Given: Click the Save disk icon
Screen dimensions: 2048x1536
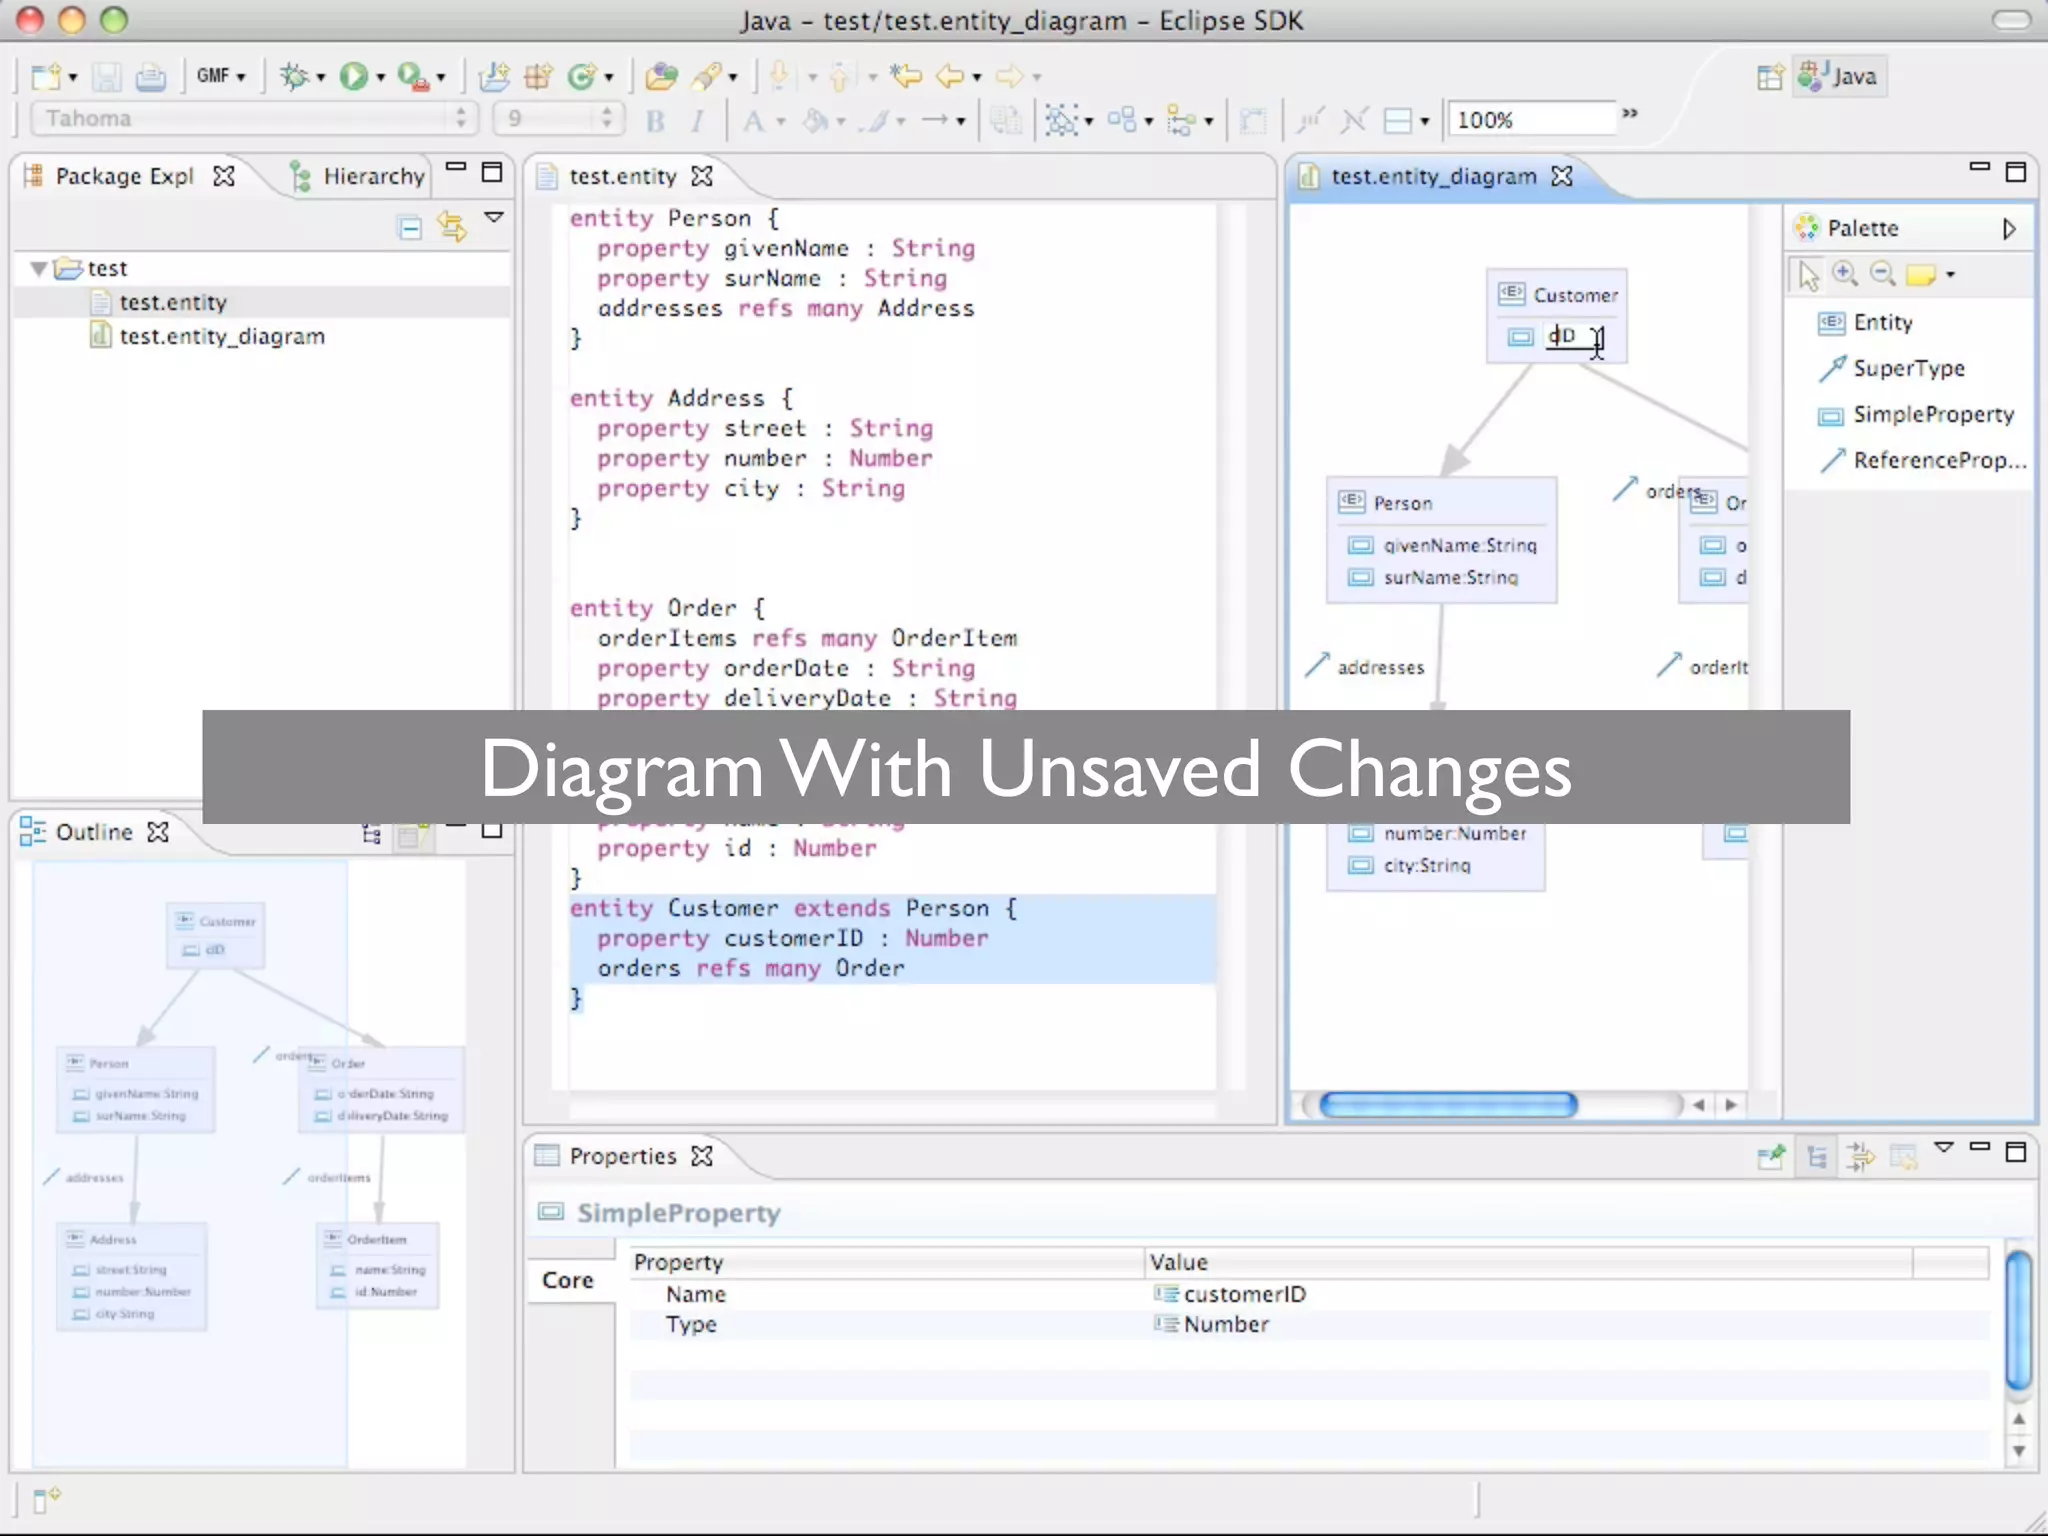Looking at the screenshot, I should point(107,76).
